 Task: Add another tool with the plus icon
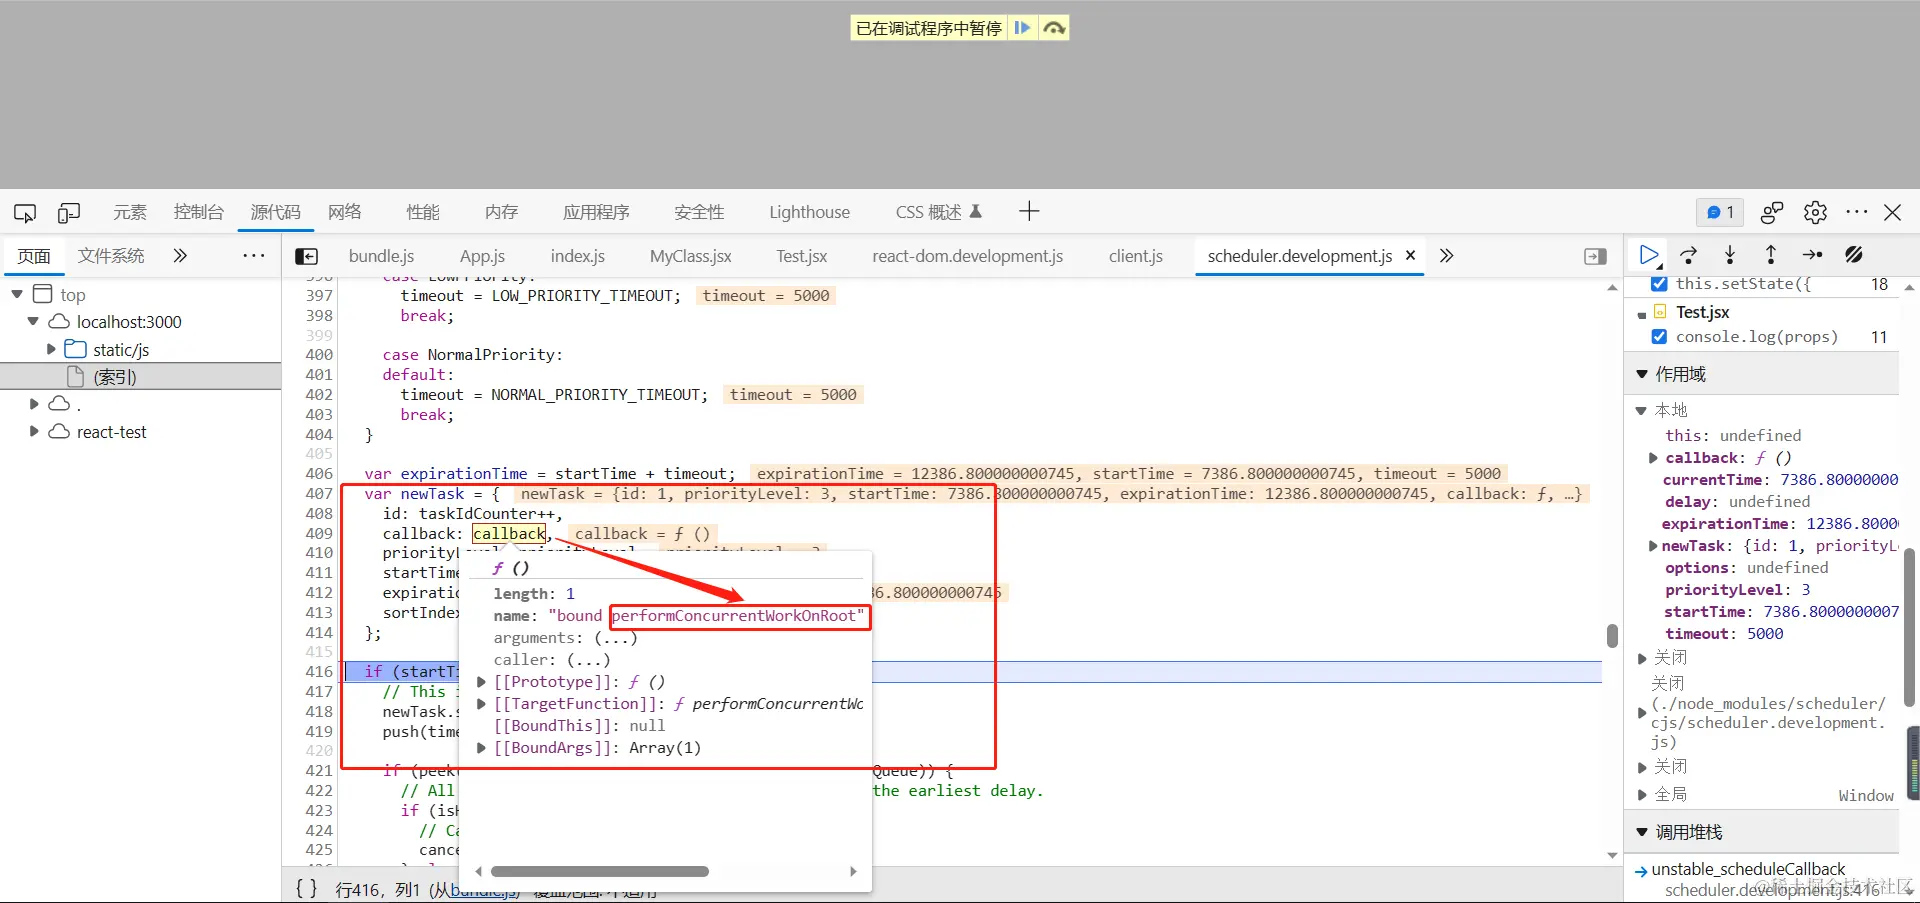pos(1029,211)
